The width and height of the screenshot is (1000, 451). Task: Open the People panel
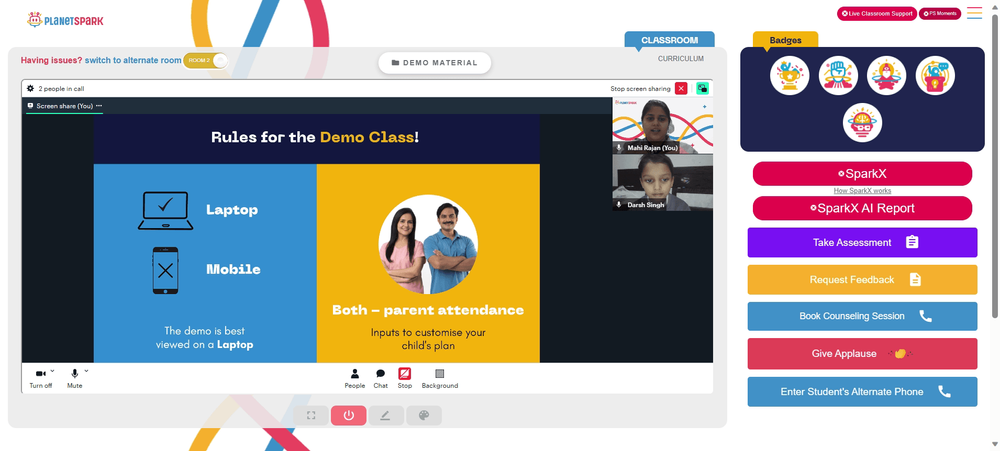[355, 378]
